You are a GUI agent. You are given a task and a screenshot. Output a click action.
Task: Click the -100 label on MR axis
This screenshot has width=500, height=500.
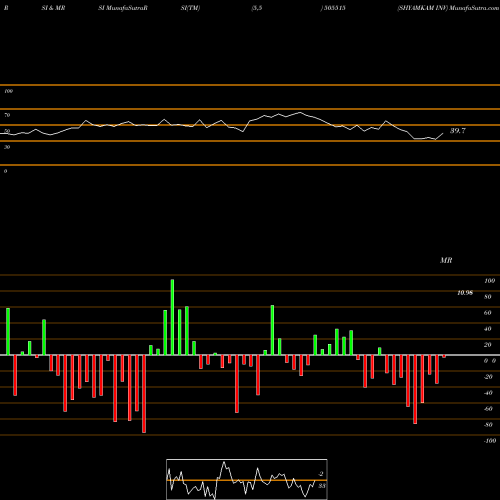(490, 441)
